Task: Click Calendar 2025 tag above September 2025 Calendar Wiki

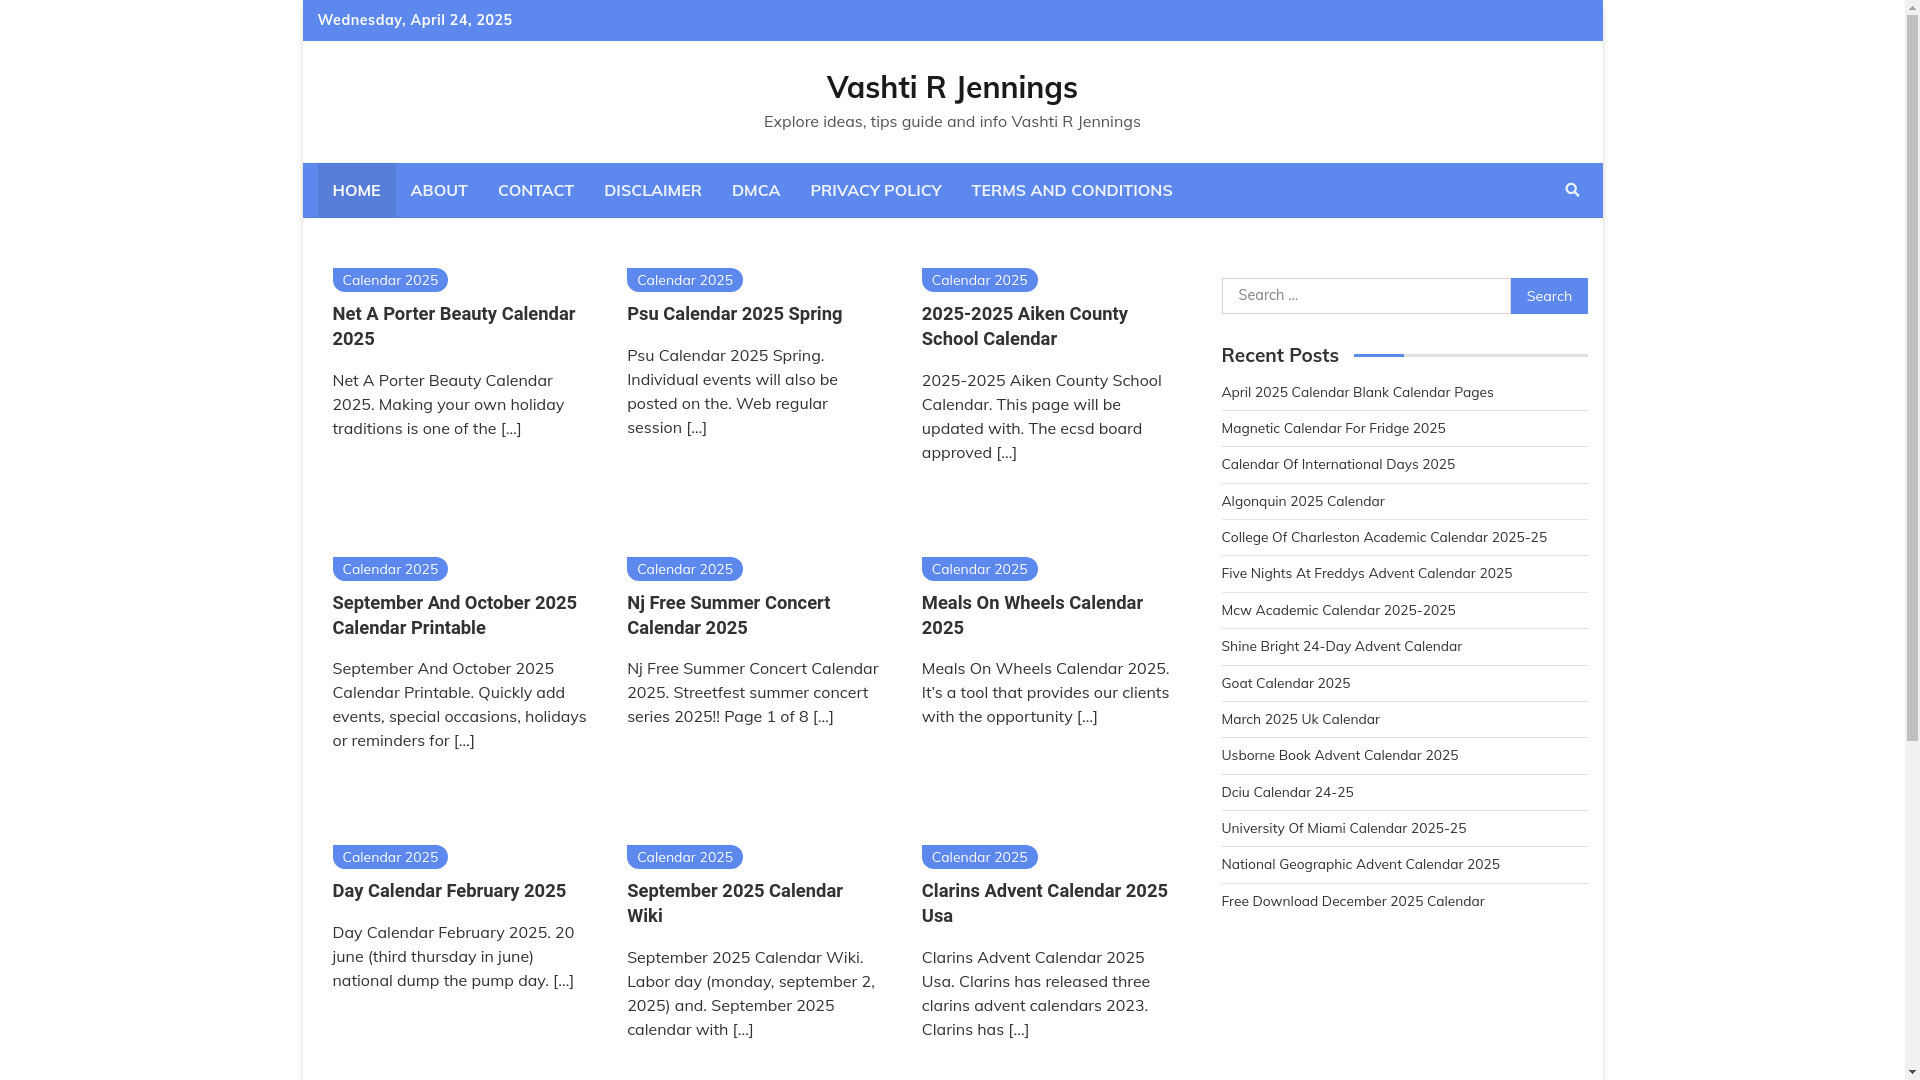Action: [685, 857]
